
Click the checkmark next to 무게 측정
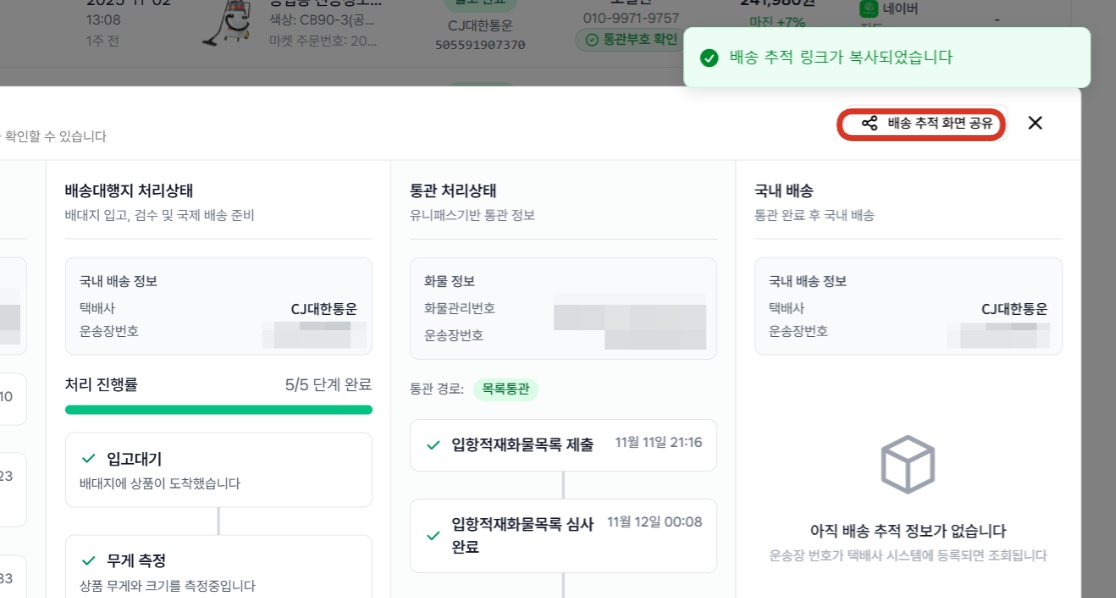(x=89, y=561)
